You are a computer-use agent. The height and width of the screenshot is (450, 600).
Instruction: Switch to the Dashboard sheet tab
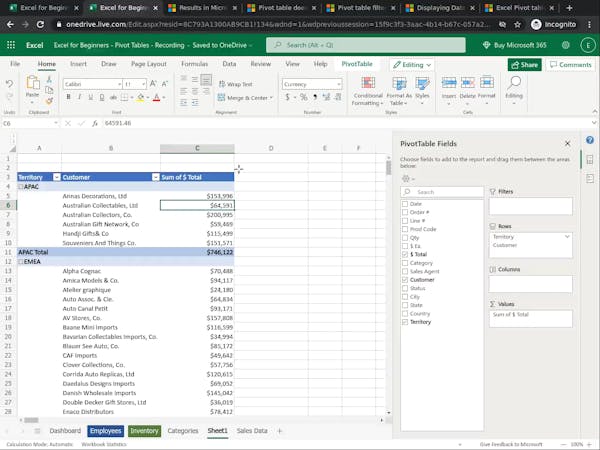point(65,431)
